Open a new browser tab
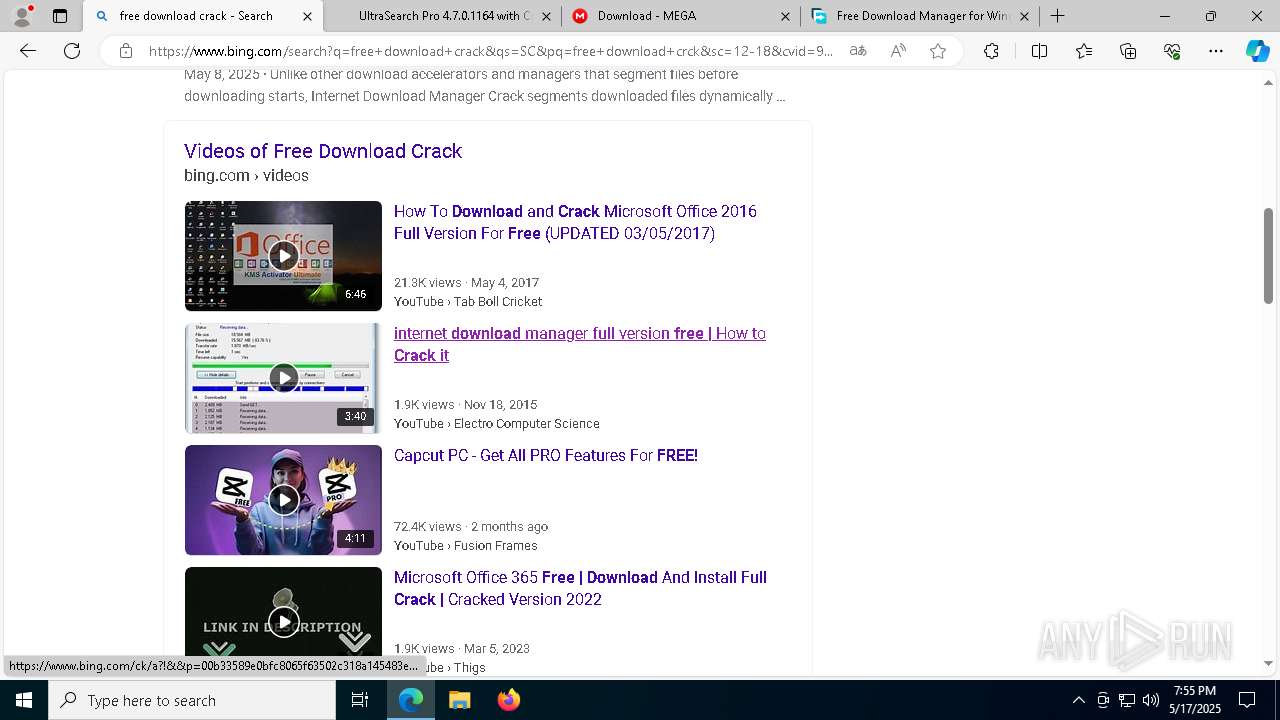 click(x=1057, y=16)
